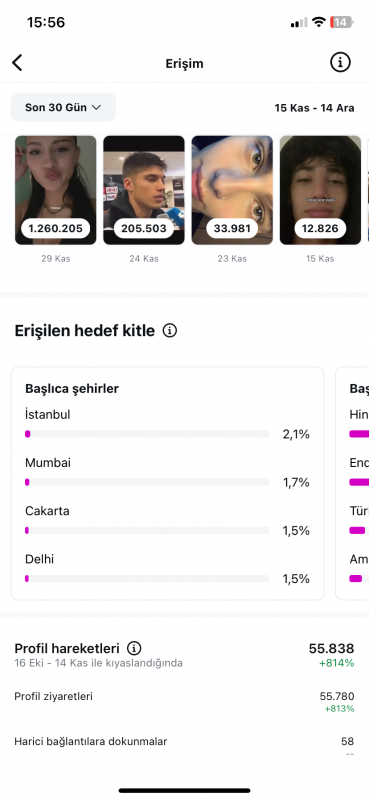Open the info icon beside Erişim title
The height and width of the screenshot is (800, 369).
(340, 62)
